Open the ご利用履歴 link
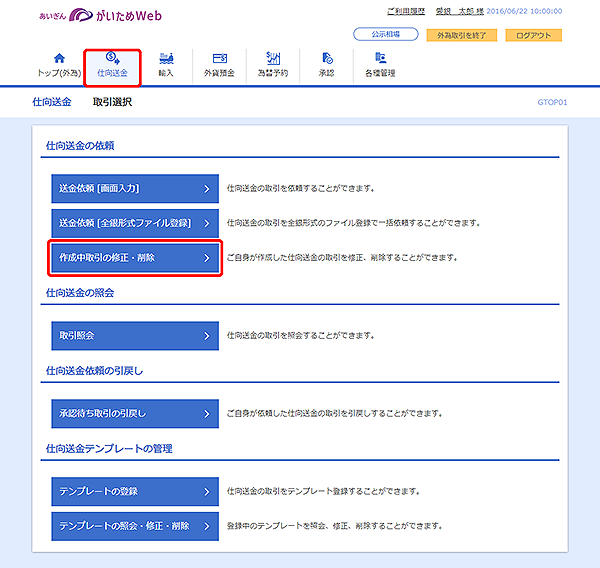This screenshot has width=600, height=568. (x=406, y=11)
